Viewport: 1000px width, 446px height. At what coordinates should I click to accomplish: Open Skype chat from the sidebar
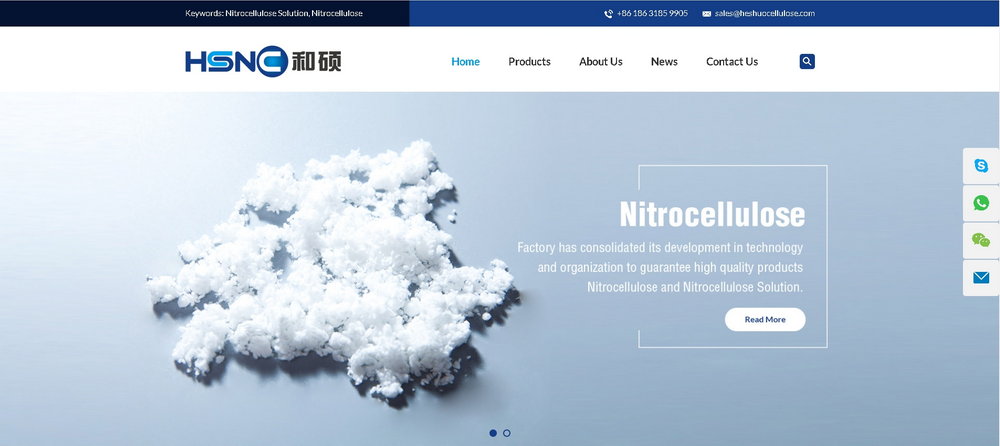pyautogui.click(x=981, y=166)
